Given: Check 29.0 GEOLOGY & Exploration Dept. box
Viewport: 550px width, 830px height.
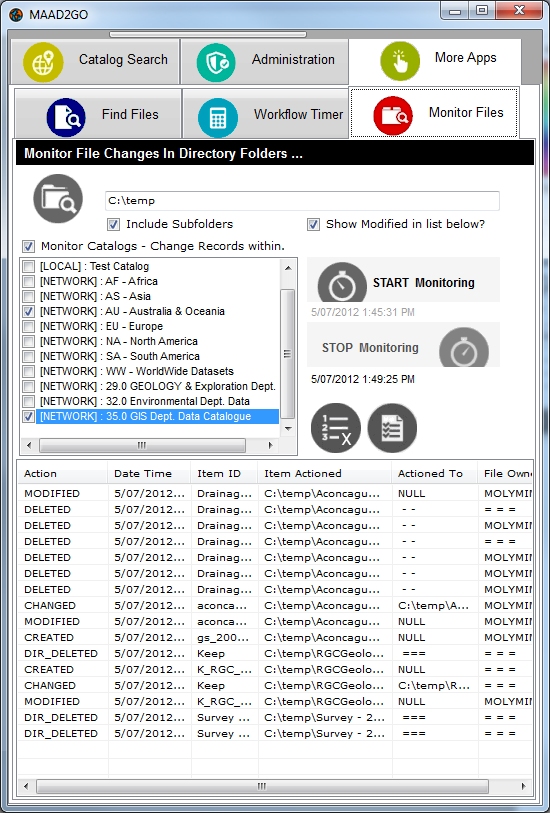Looking at the screenshot, I should pyautogui.click(x=29, y=386).
